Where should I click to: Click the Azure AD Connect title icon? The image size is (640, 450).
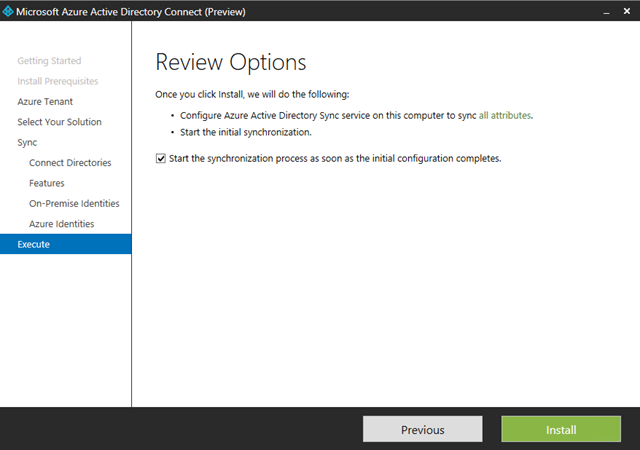8,11
